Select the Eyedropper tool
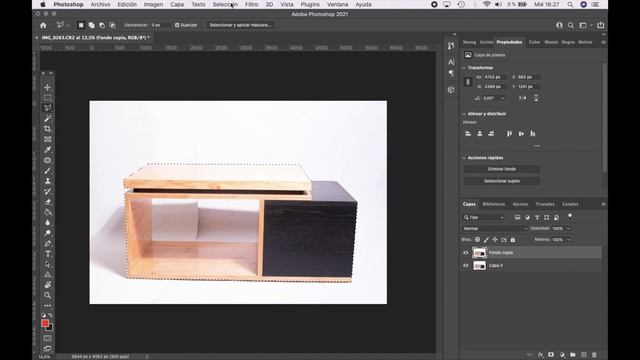 (x=47, y=150)
